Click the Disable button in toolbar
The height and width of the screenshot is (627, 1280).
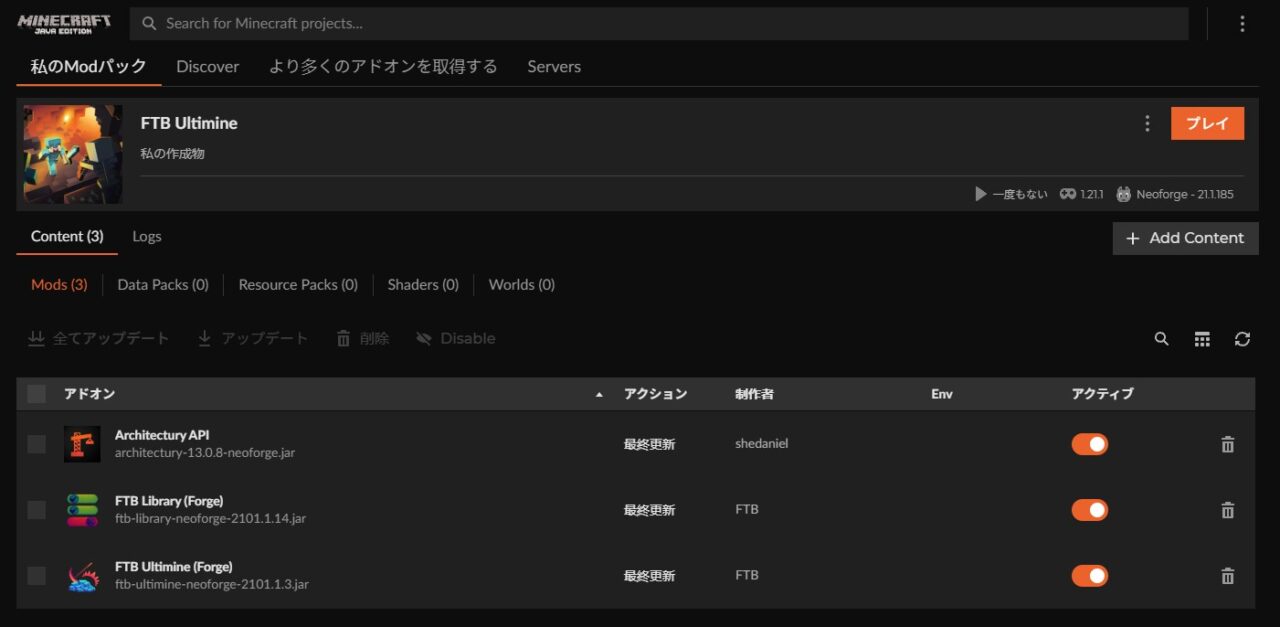pos(455,339)
